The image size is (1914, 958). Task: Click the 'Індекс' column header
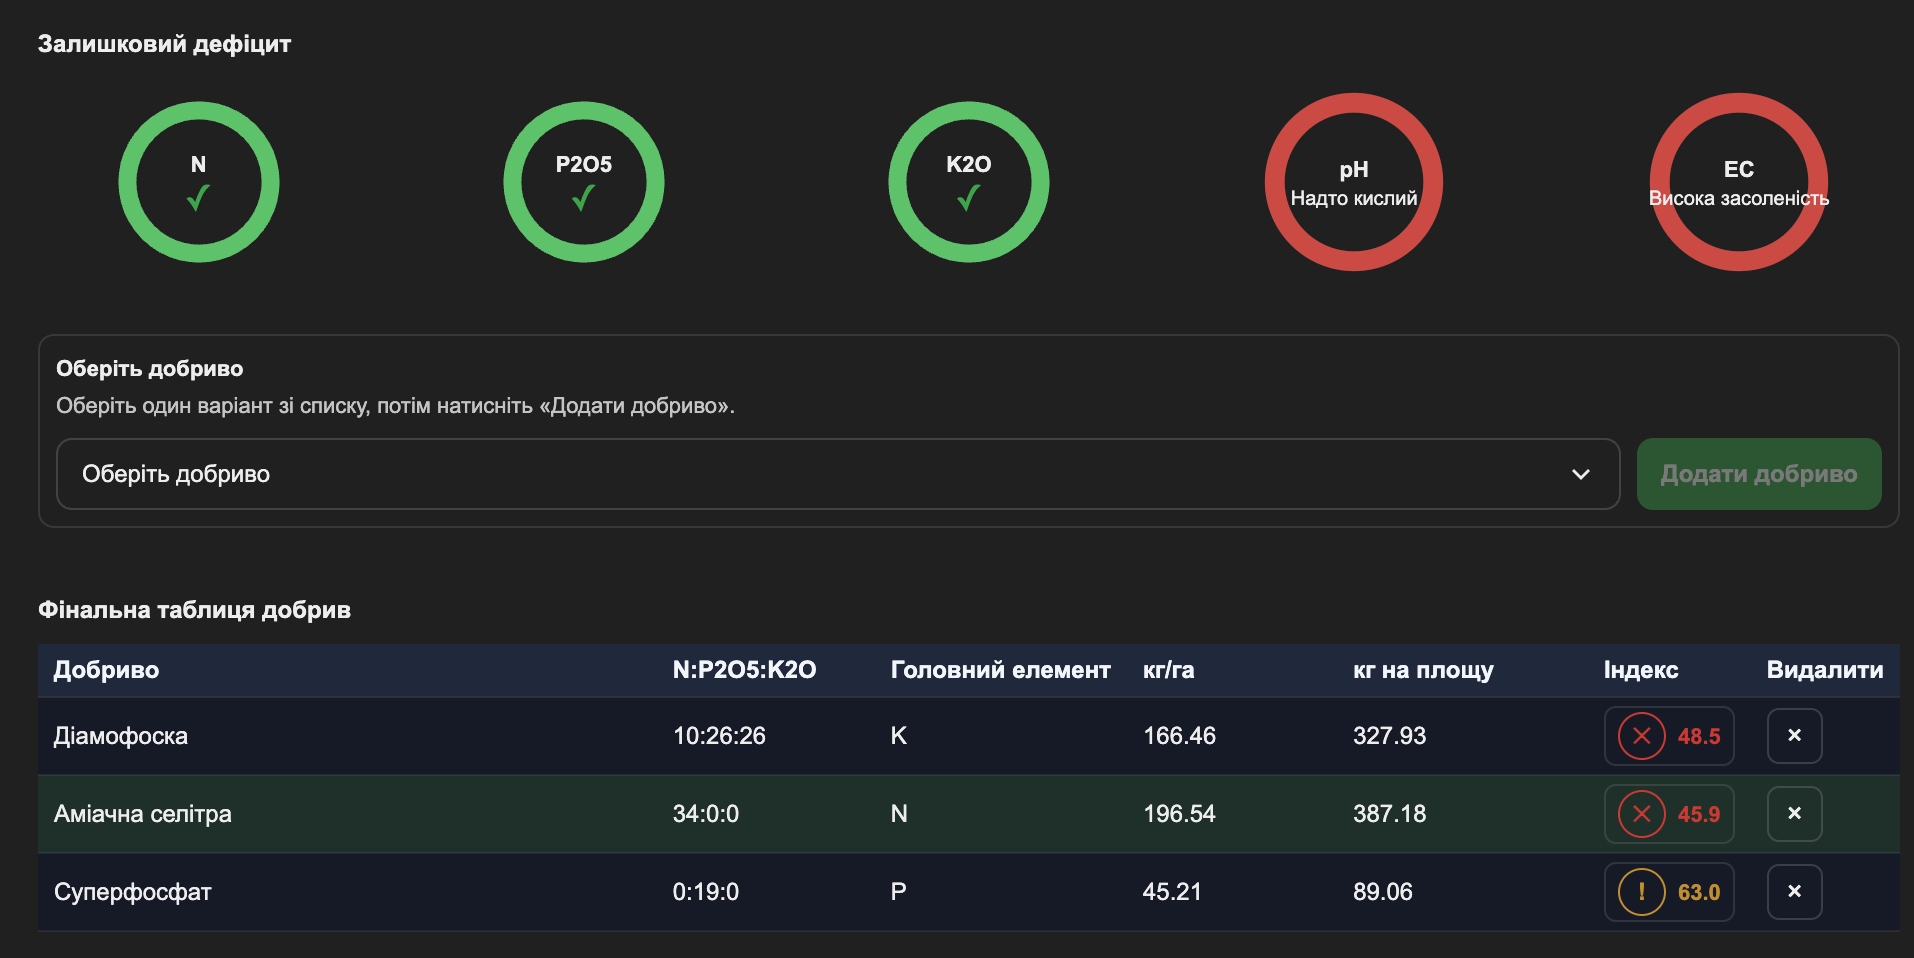pyautogui.click(x=1641, y=670)
